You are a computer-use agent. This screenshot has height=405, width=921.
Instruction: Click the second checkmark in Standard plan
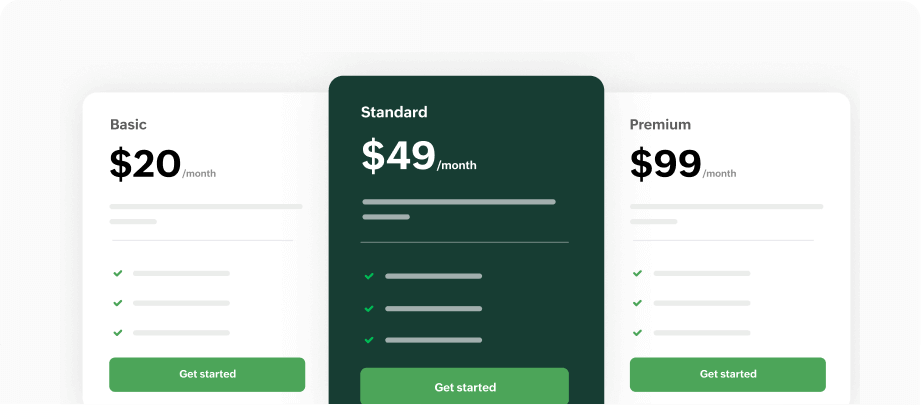(x=369, y=308)
